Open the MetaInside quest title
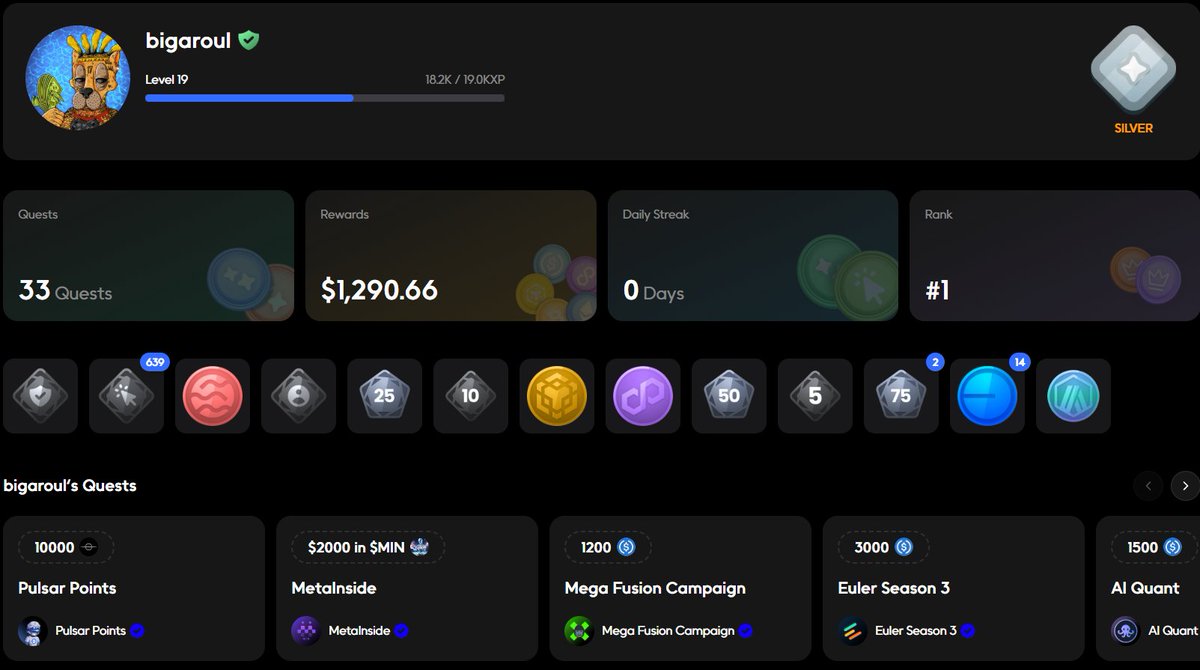The height and width of the screenshot is (670, 1200). pyautogui.click(x=334, y=588)
